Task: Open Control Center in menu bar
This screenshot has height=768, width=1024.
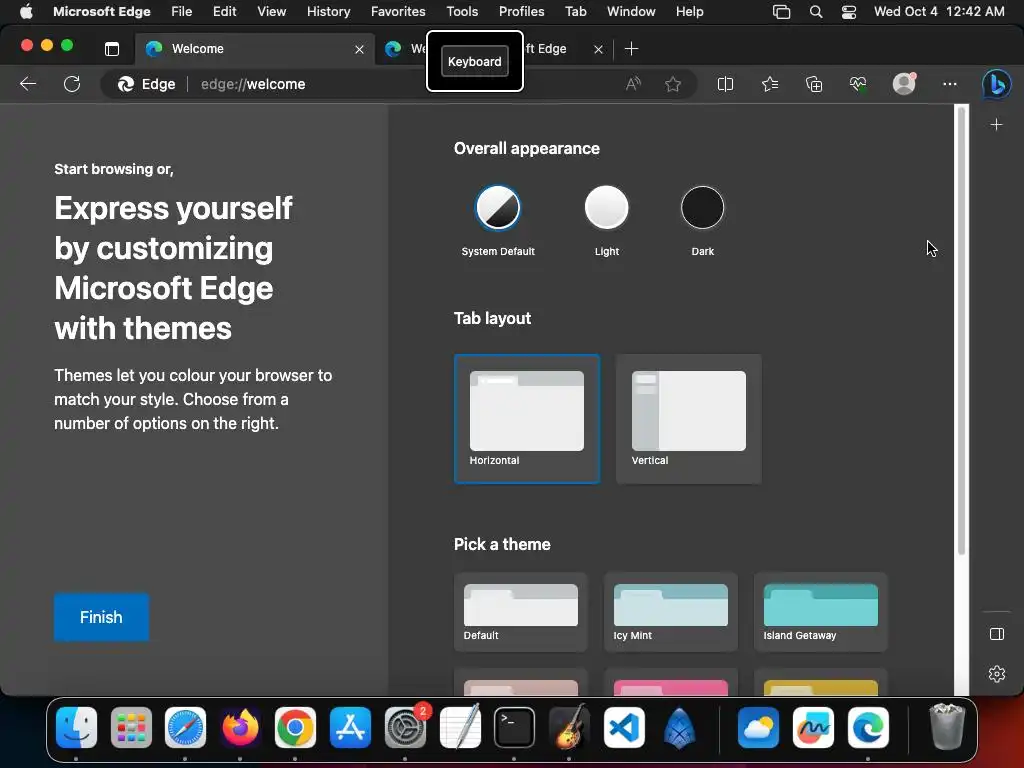Action: (848, 12)
